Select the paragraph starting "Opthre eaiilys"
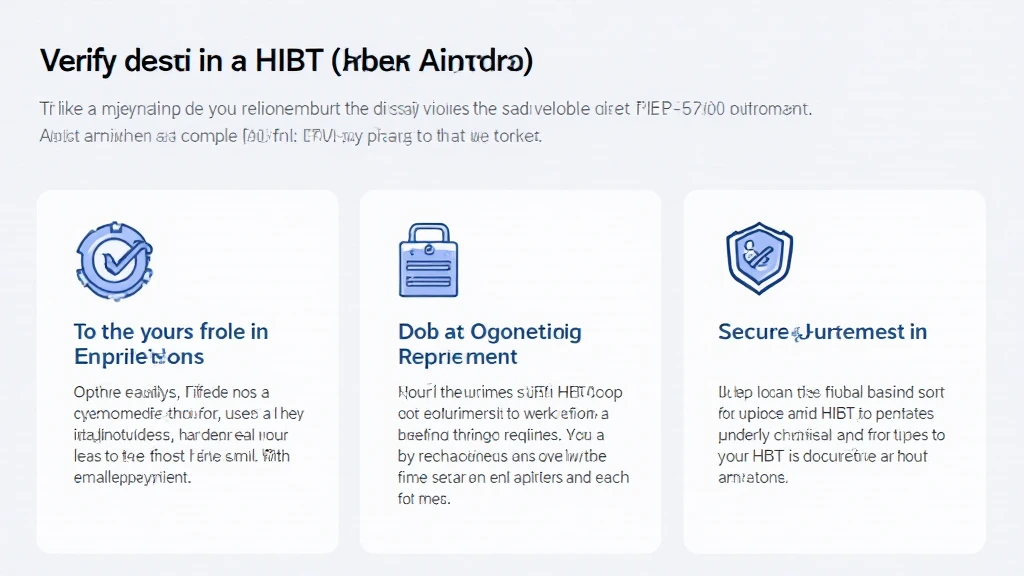This screenshot has width=1024, height=576. click(x=189, y=434)
